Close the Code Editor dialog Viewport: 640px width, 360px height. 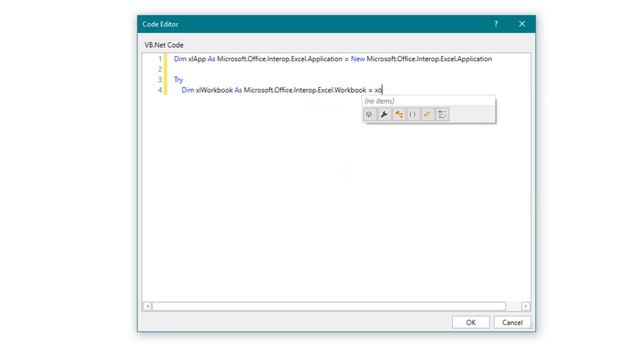(x=522, y=24)
